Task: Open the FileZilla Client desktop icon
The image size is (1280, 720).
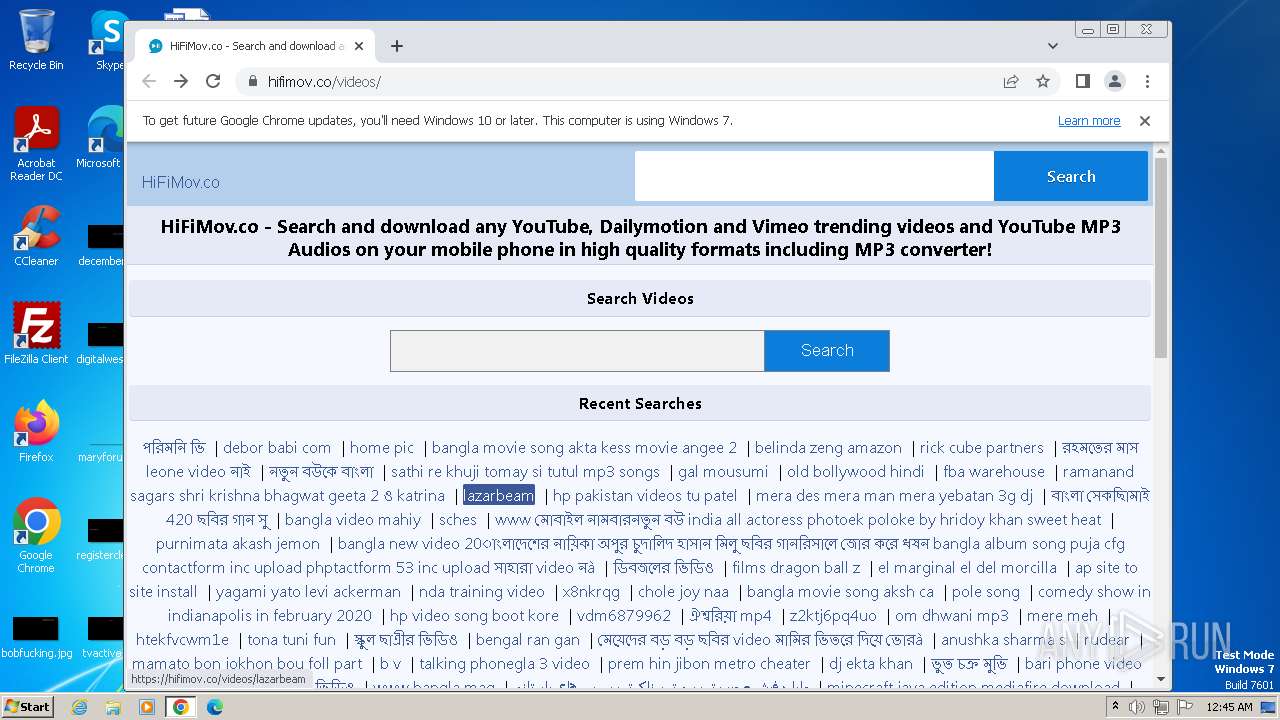Action: 36,333
